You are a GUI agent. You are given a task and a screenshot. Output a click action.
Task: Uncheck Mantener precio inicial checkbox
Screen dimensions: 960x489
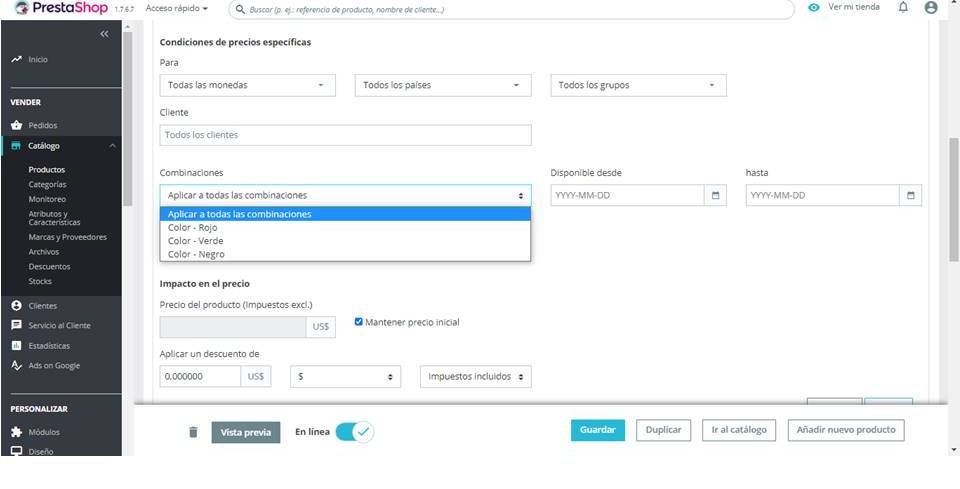359,322
